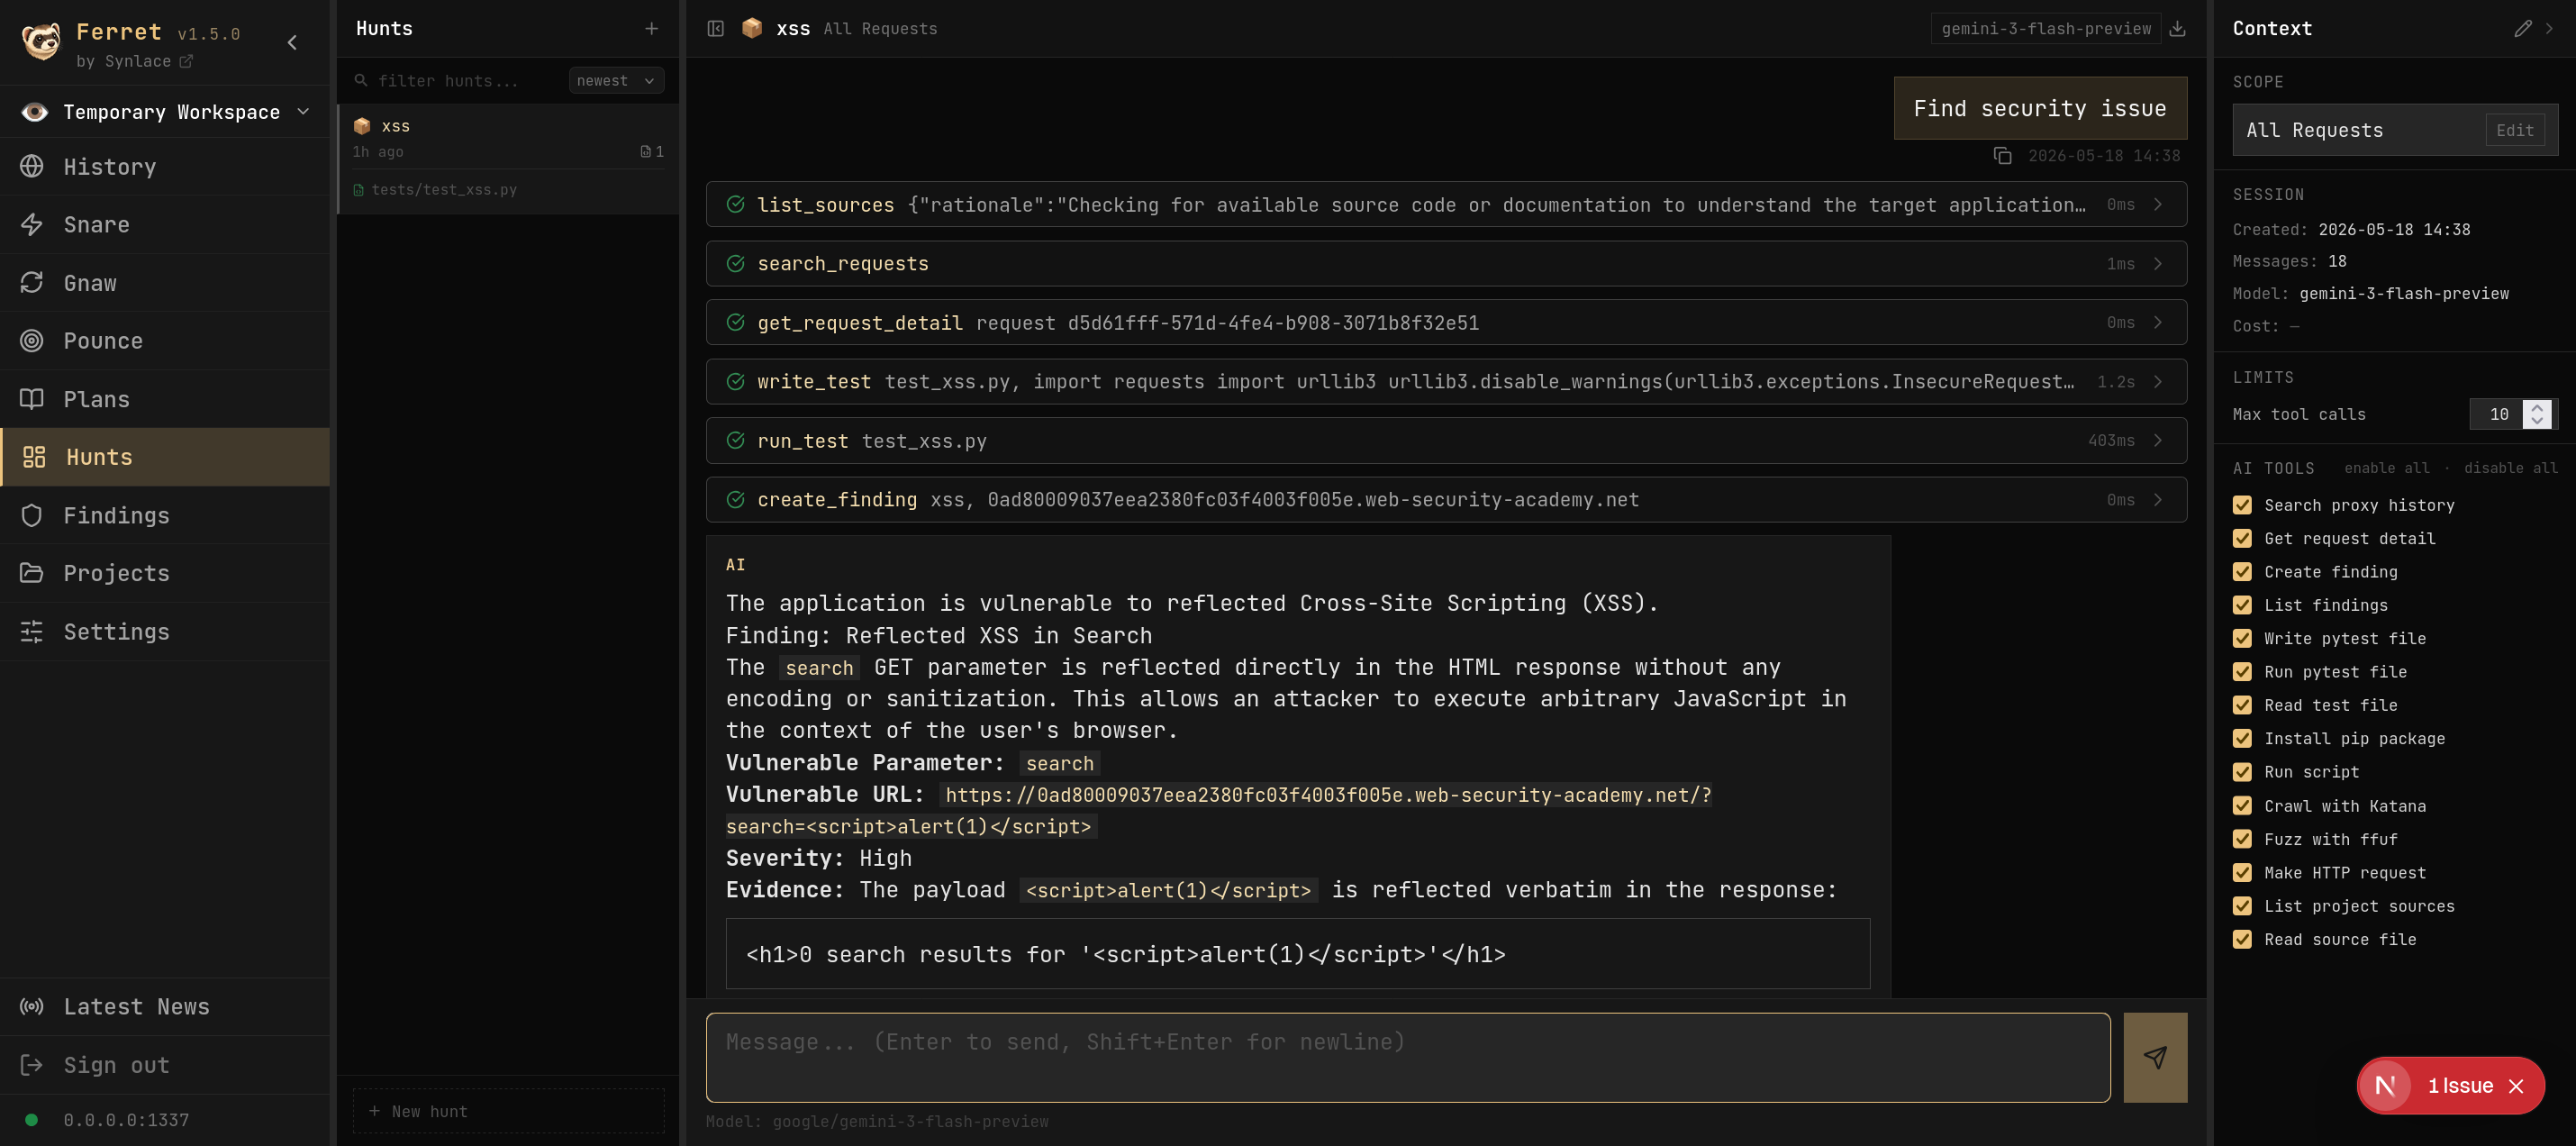Expand the get_request_detail tool call
The height and width of the screenshot is (1146, 2576).
click(1446, 323)
